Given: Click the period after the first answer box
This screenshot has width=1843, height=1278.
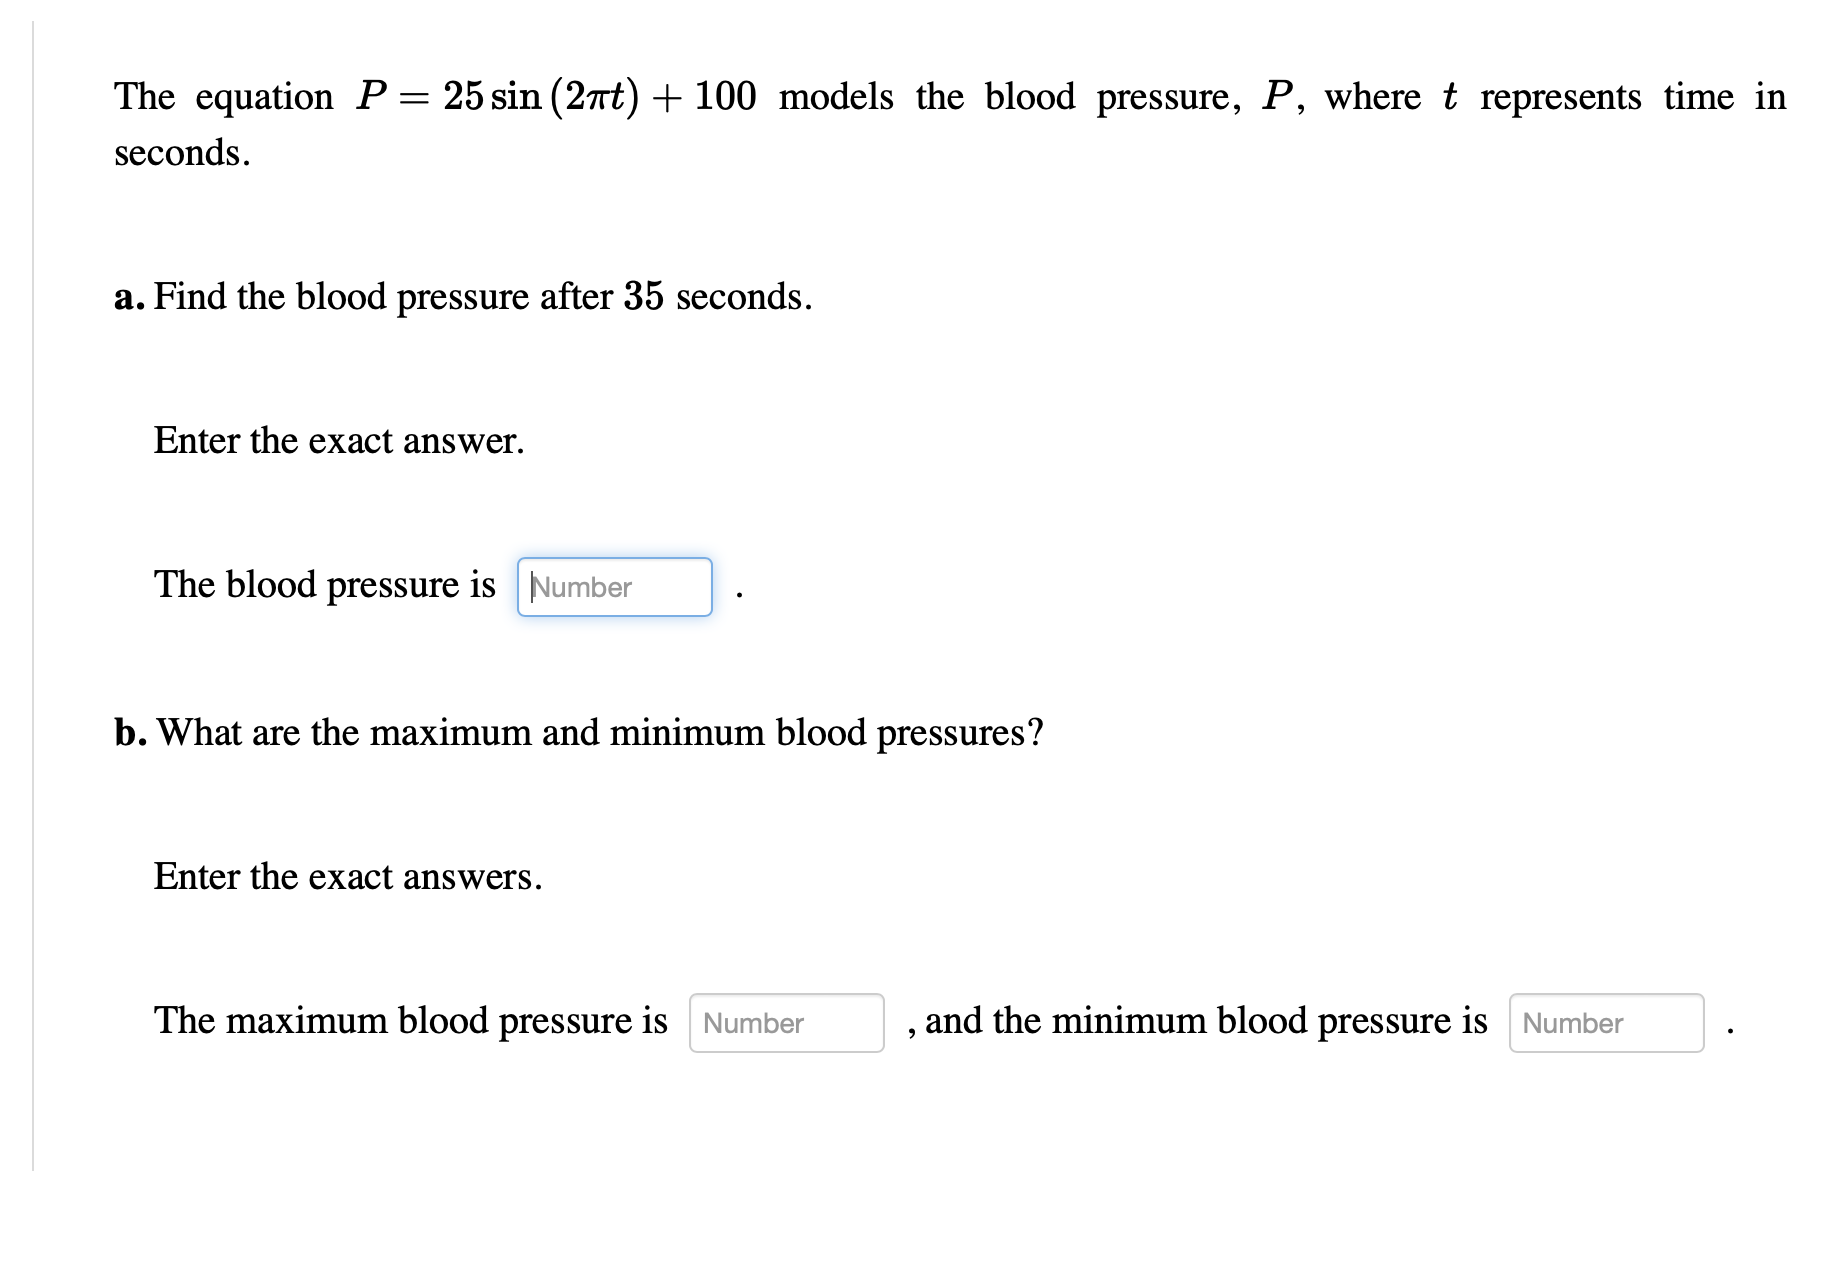Looking at the screenshot, I should pos(740,595).
